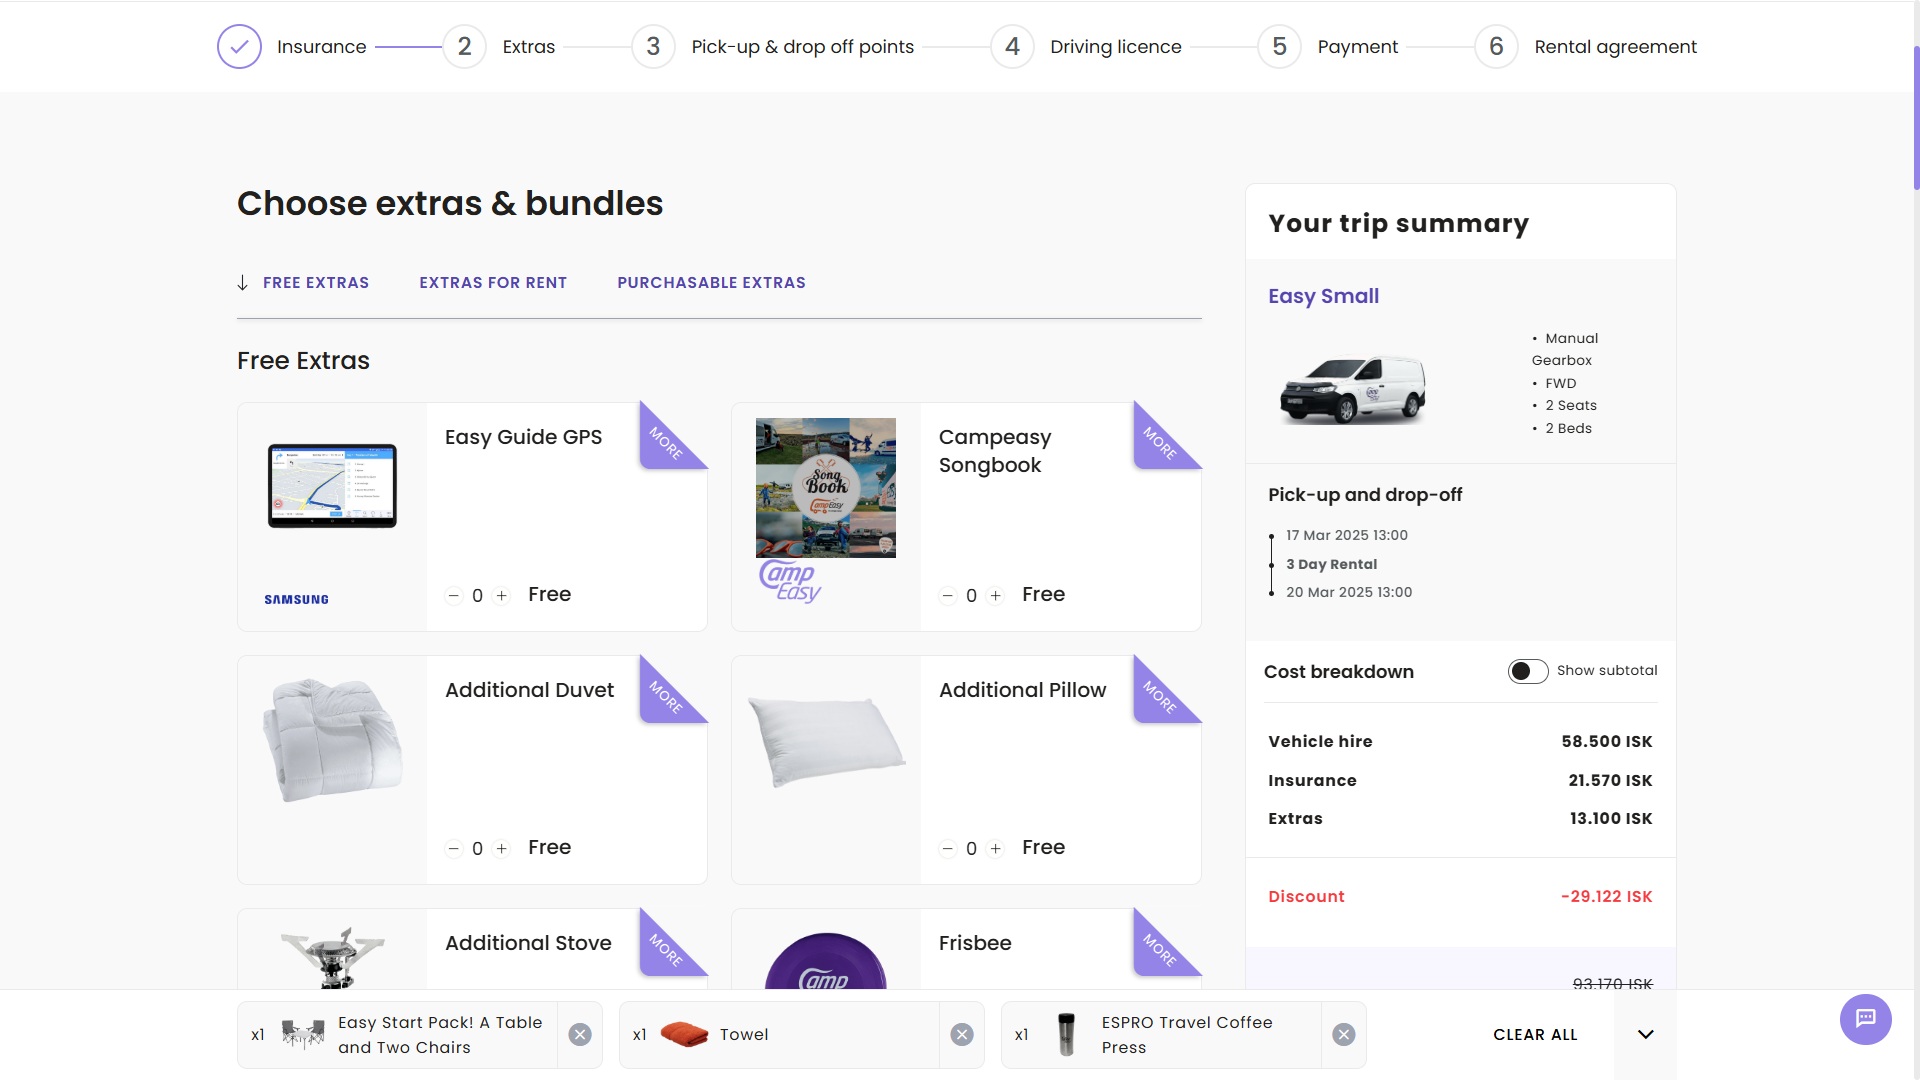The image size is (1920, 1080).
Task: Click the Campeasy Songbook cover image
Action: pos(826,488)
